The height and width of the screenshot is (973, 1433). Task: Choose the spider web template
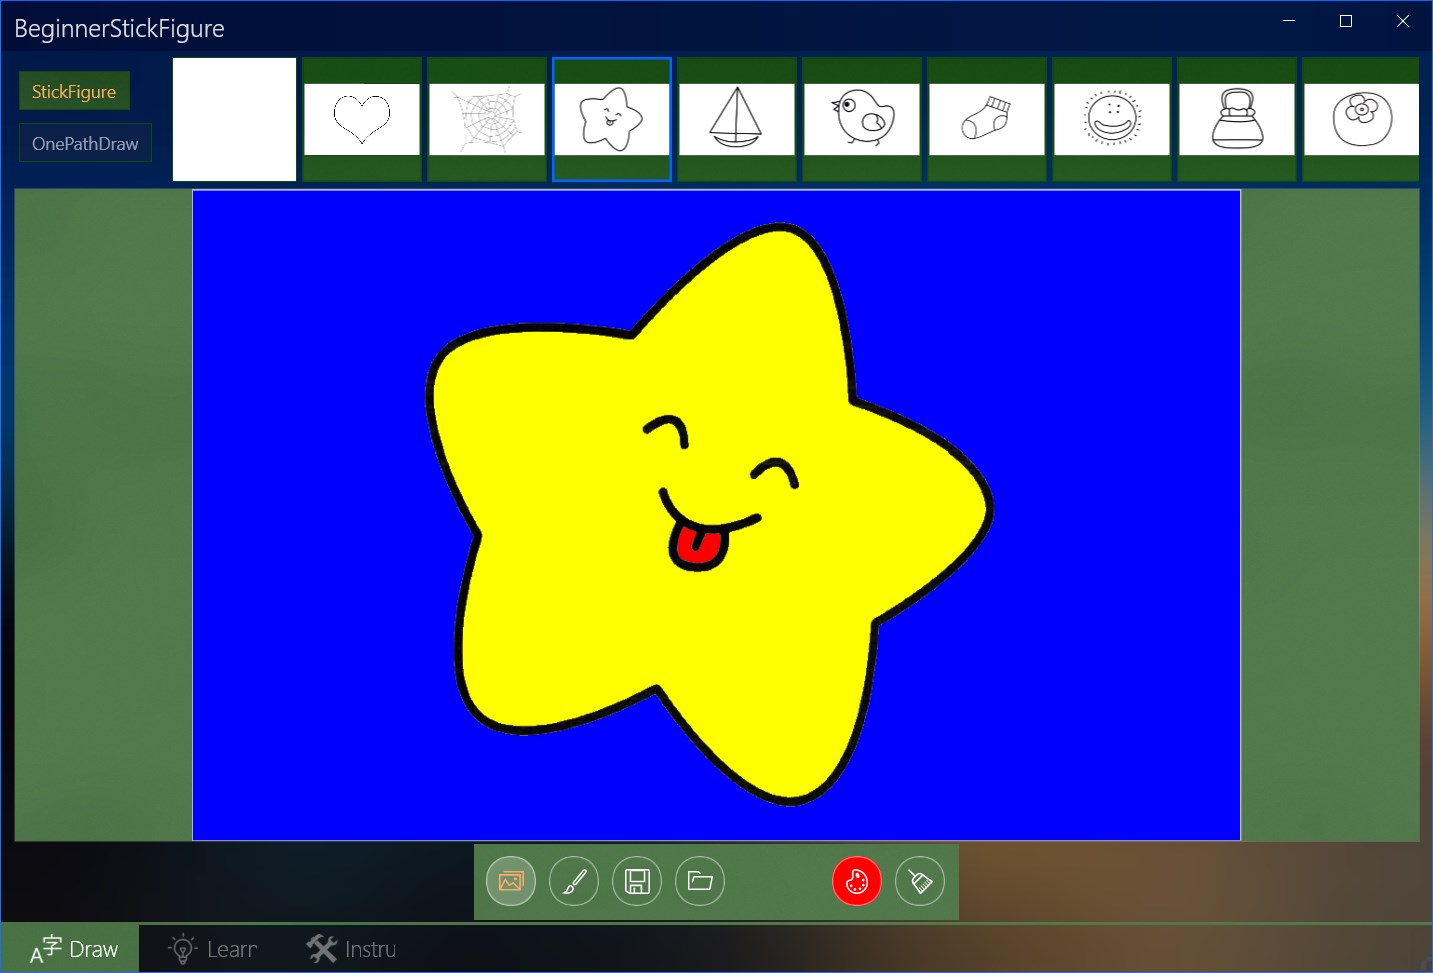point(487,119)
